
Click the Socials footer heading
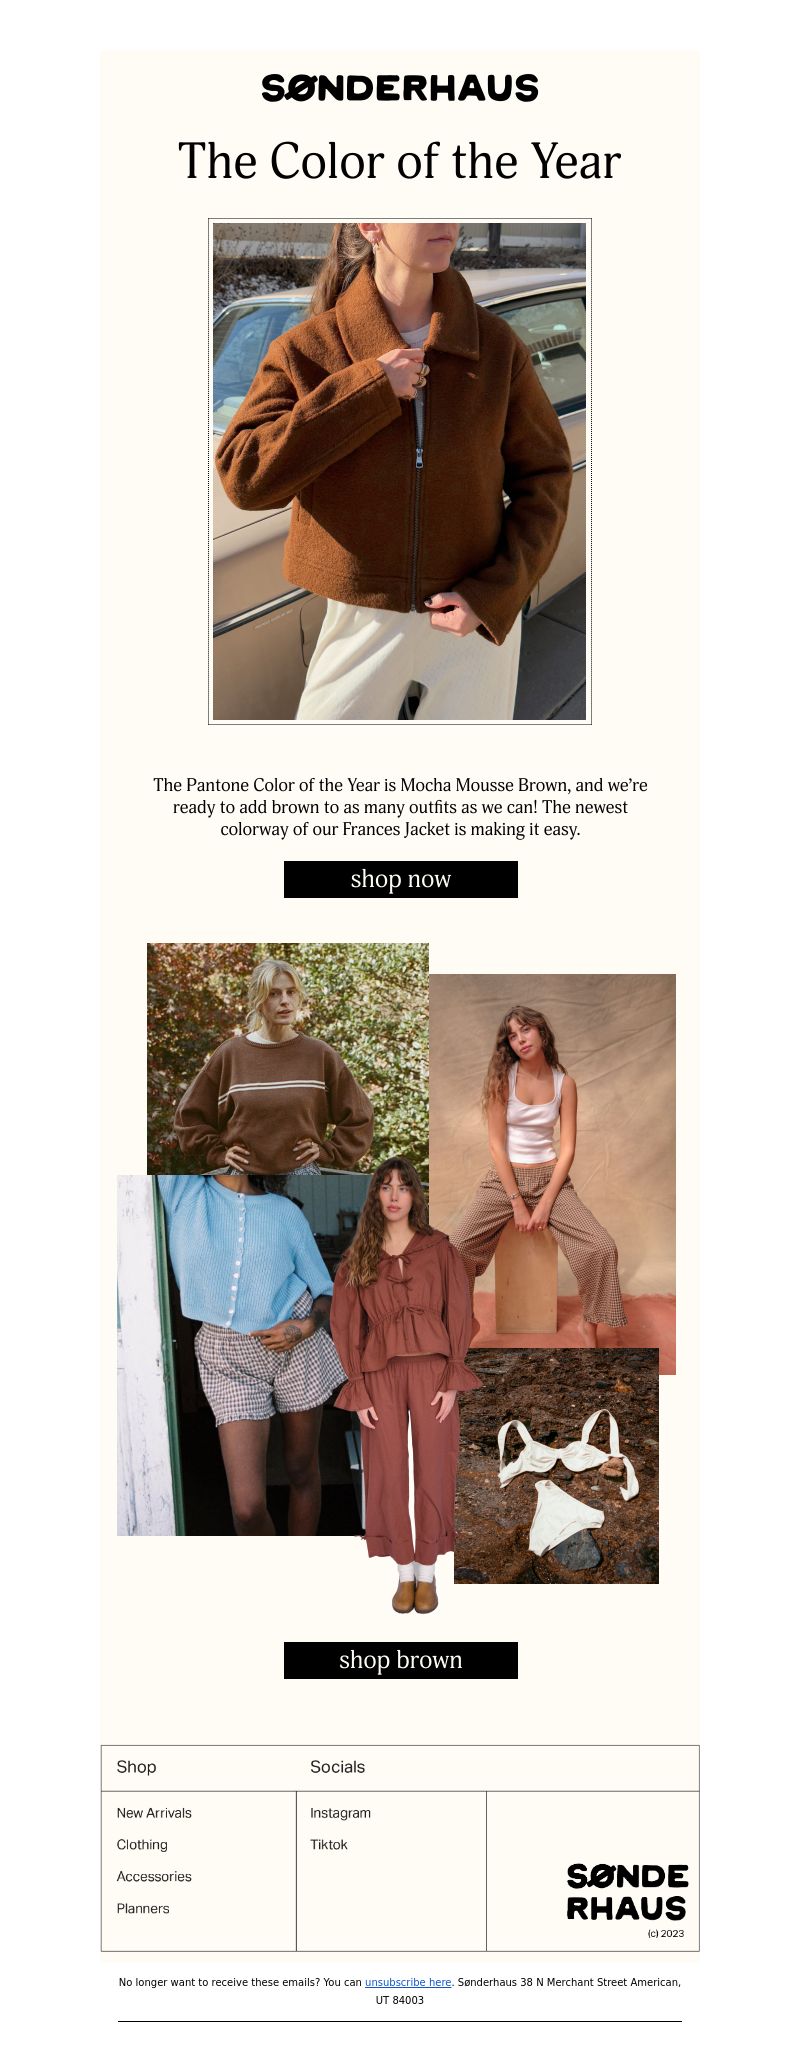(x=337, y=1767)
